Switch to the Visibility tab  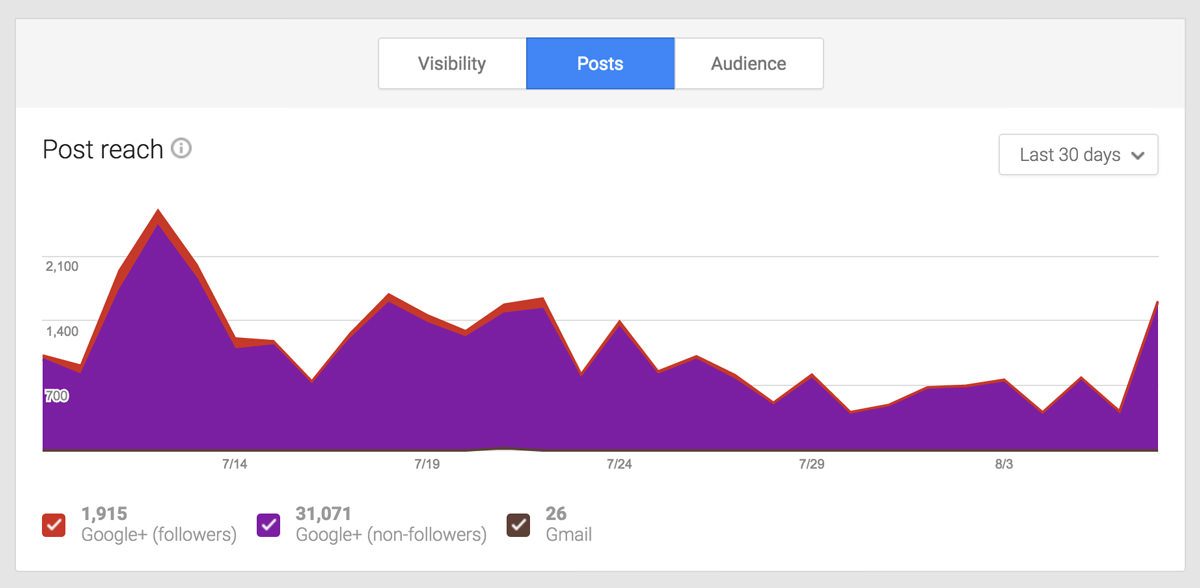[x=452, y=64]
